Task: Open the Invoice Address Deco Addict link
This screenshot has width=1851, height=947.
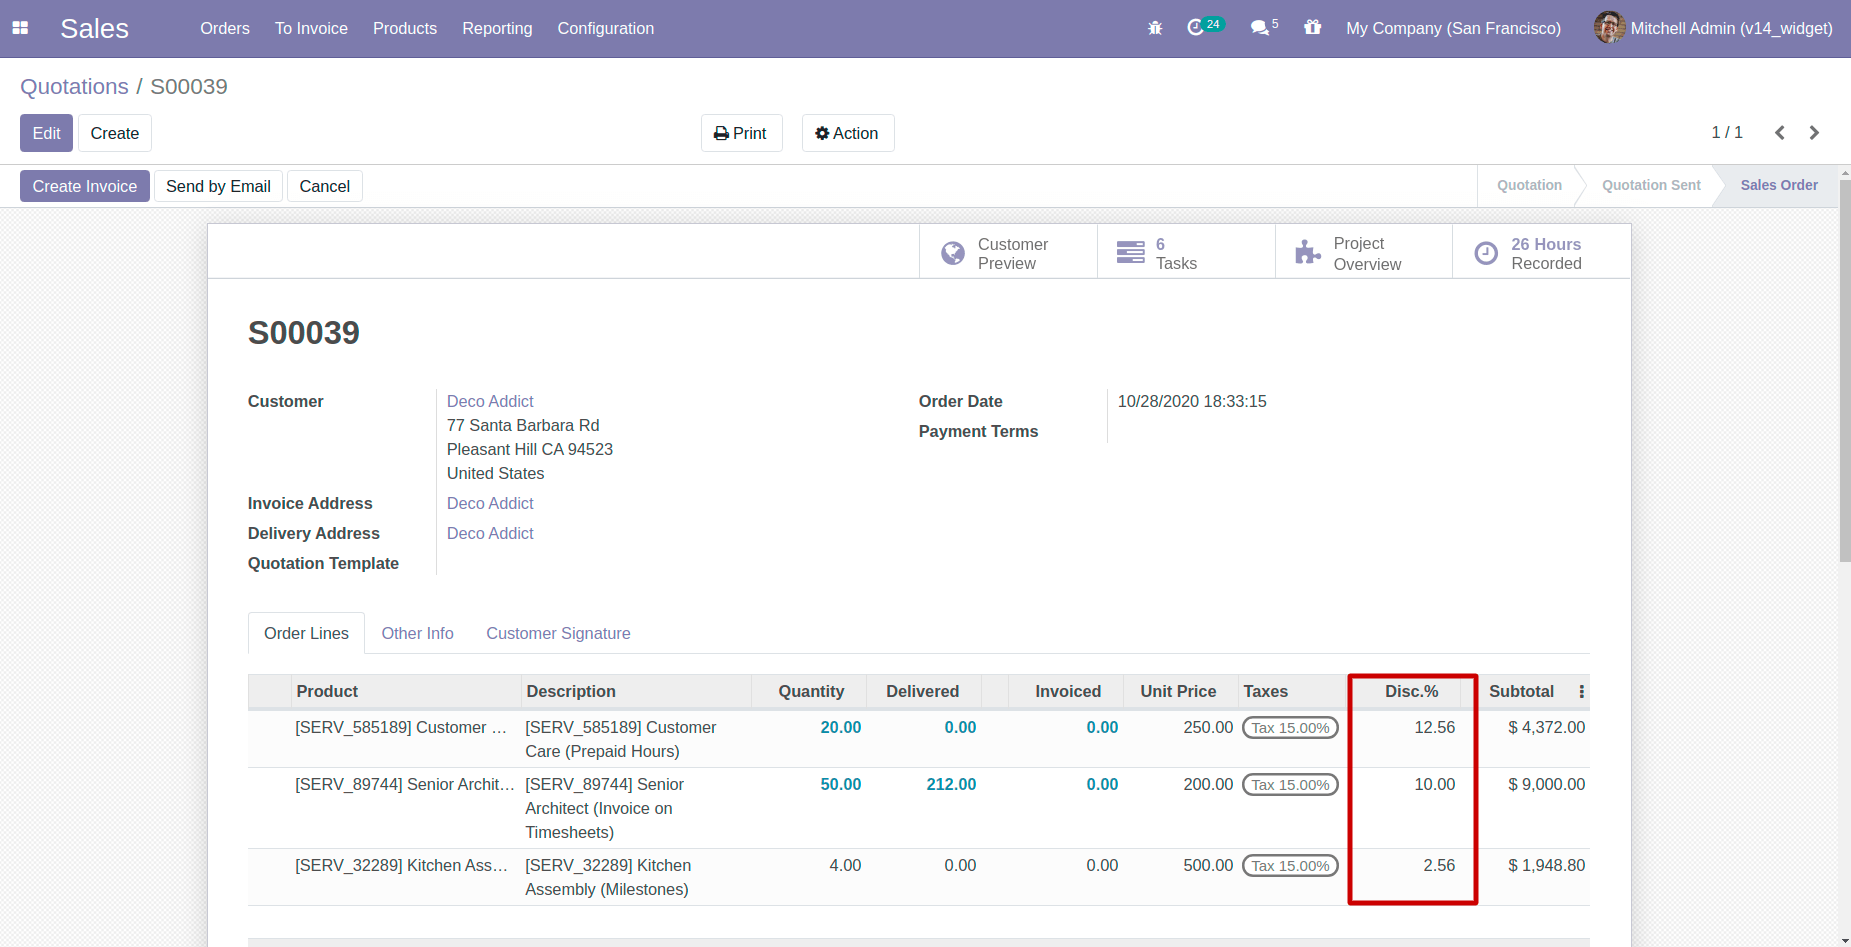Action: [x=490, y=503]
